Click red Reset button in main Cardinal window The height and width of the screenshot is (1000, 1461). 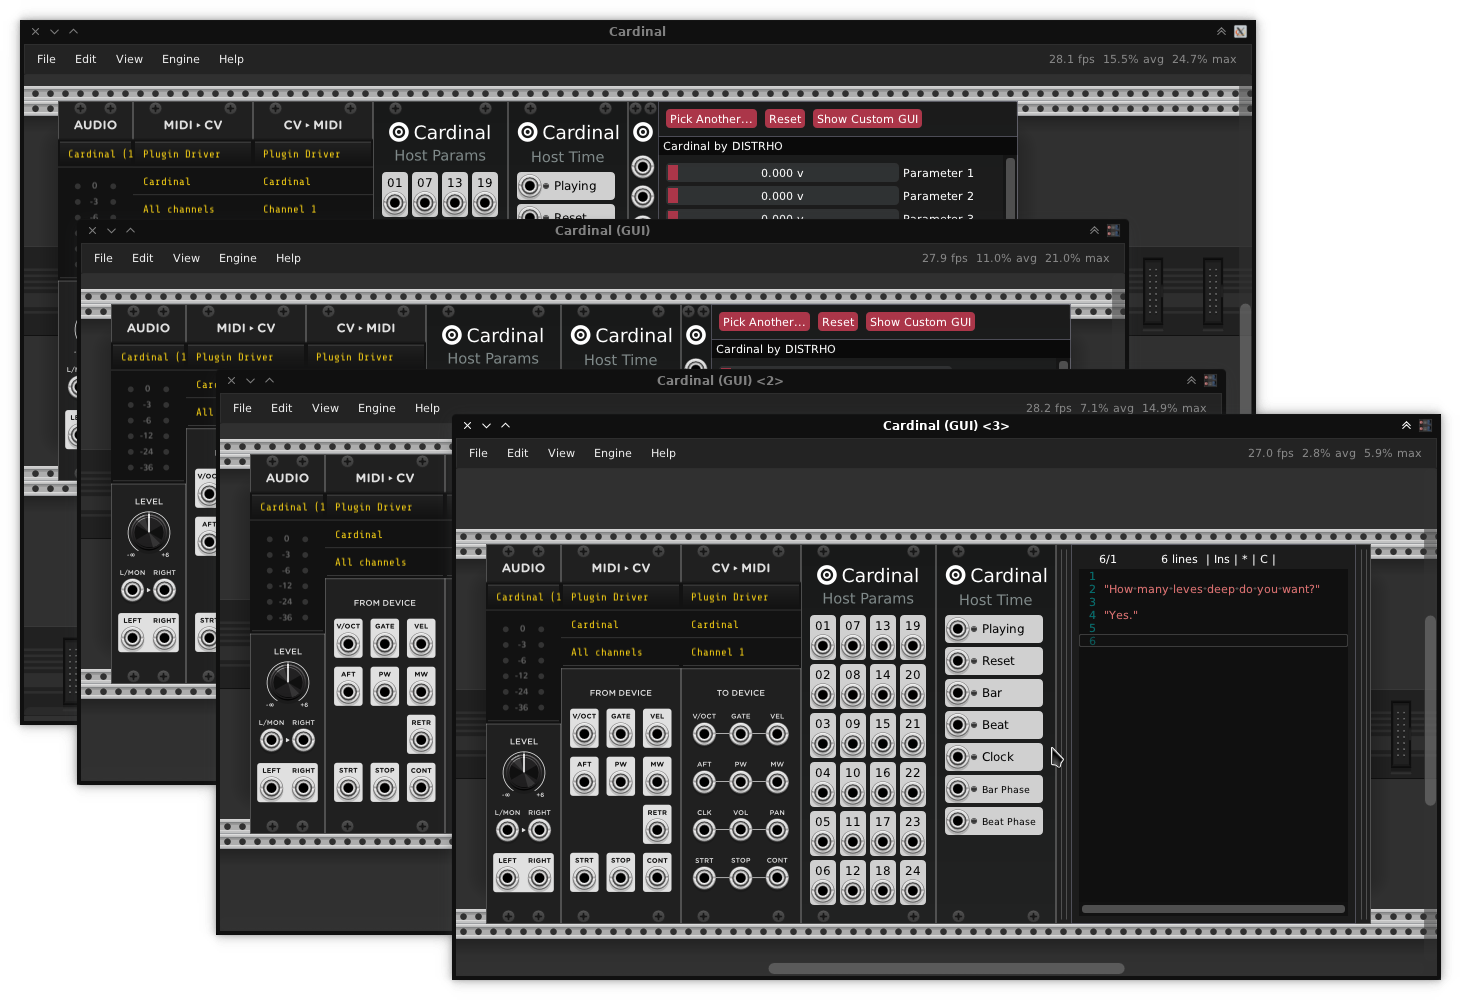point(785,119)
